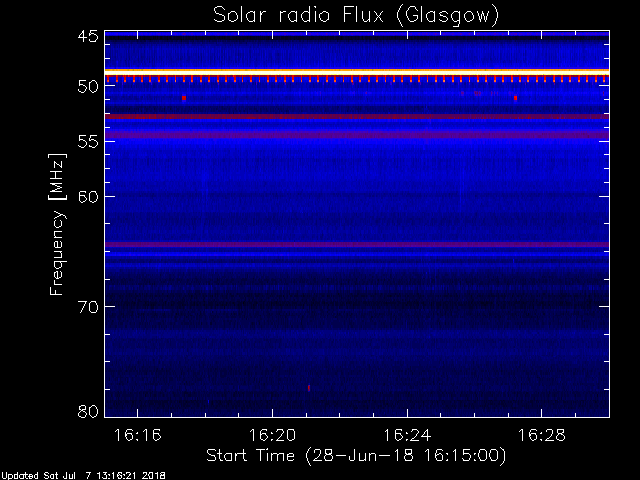Click the red square marker near 16:27
Image resolution: width=640 pixels, height=480 pixels.
click(516, 98)
